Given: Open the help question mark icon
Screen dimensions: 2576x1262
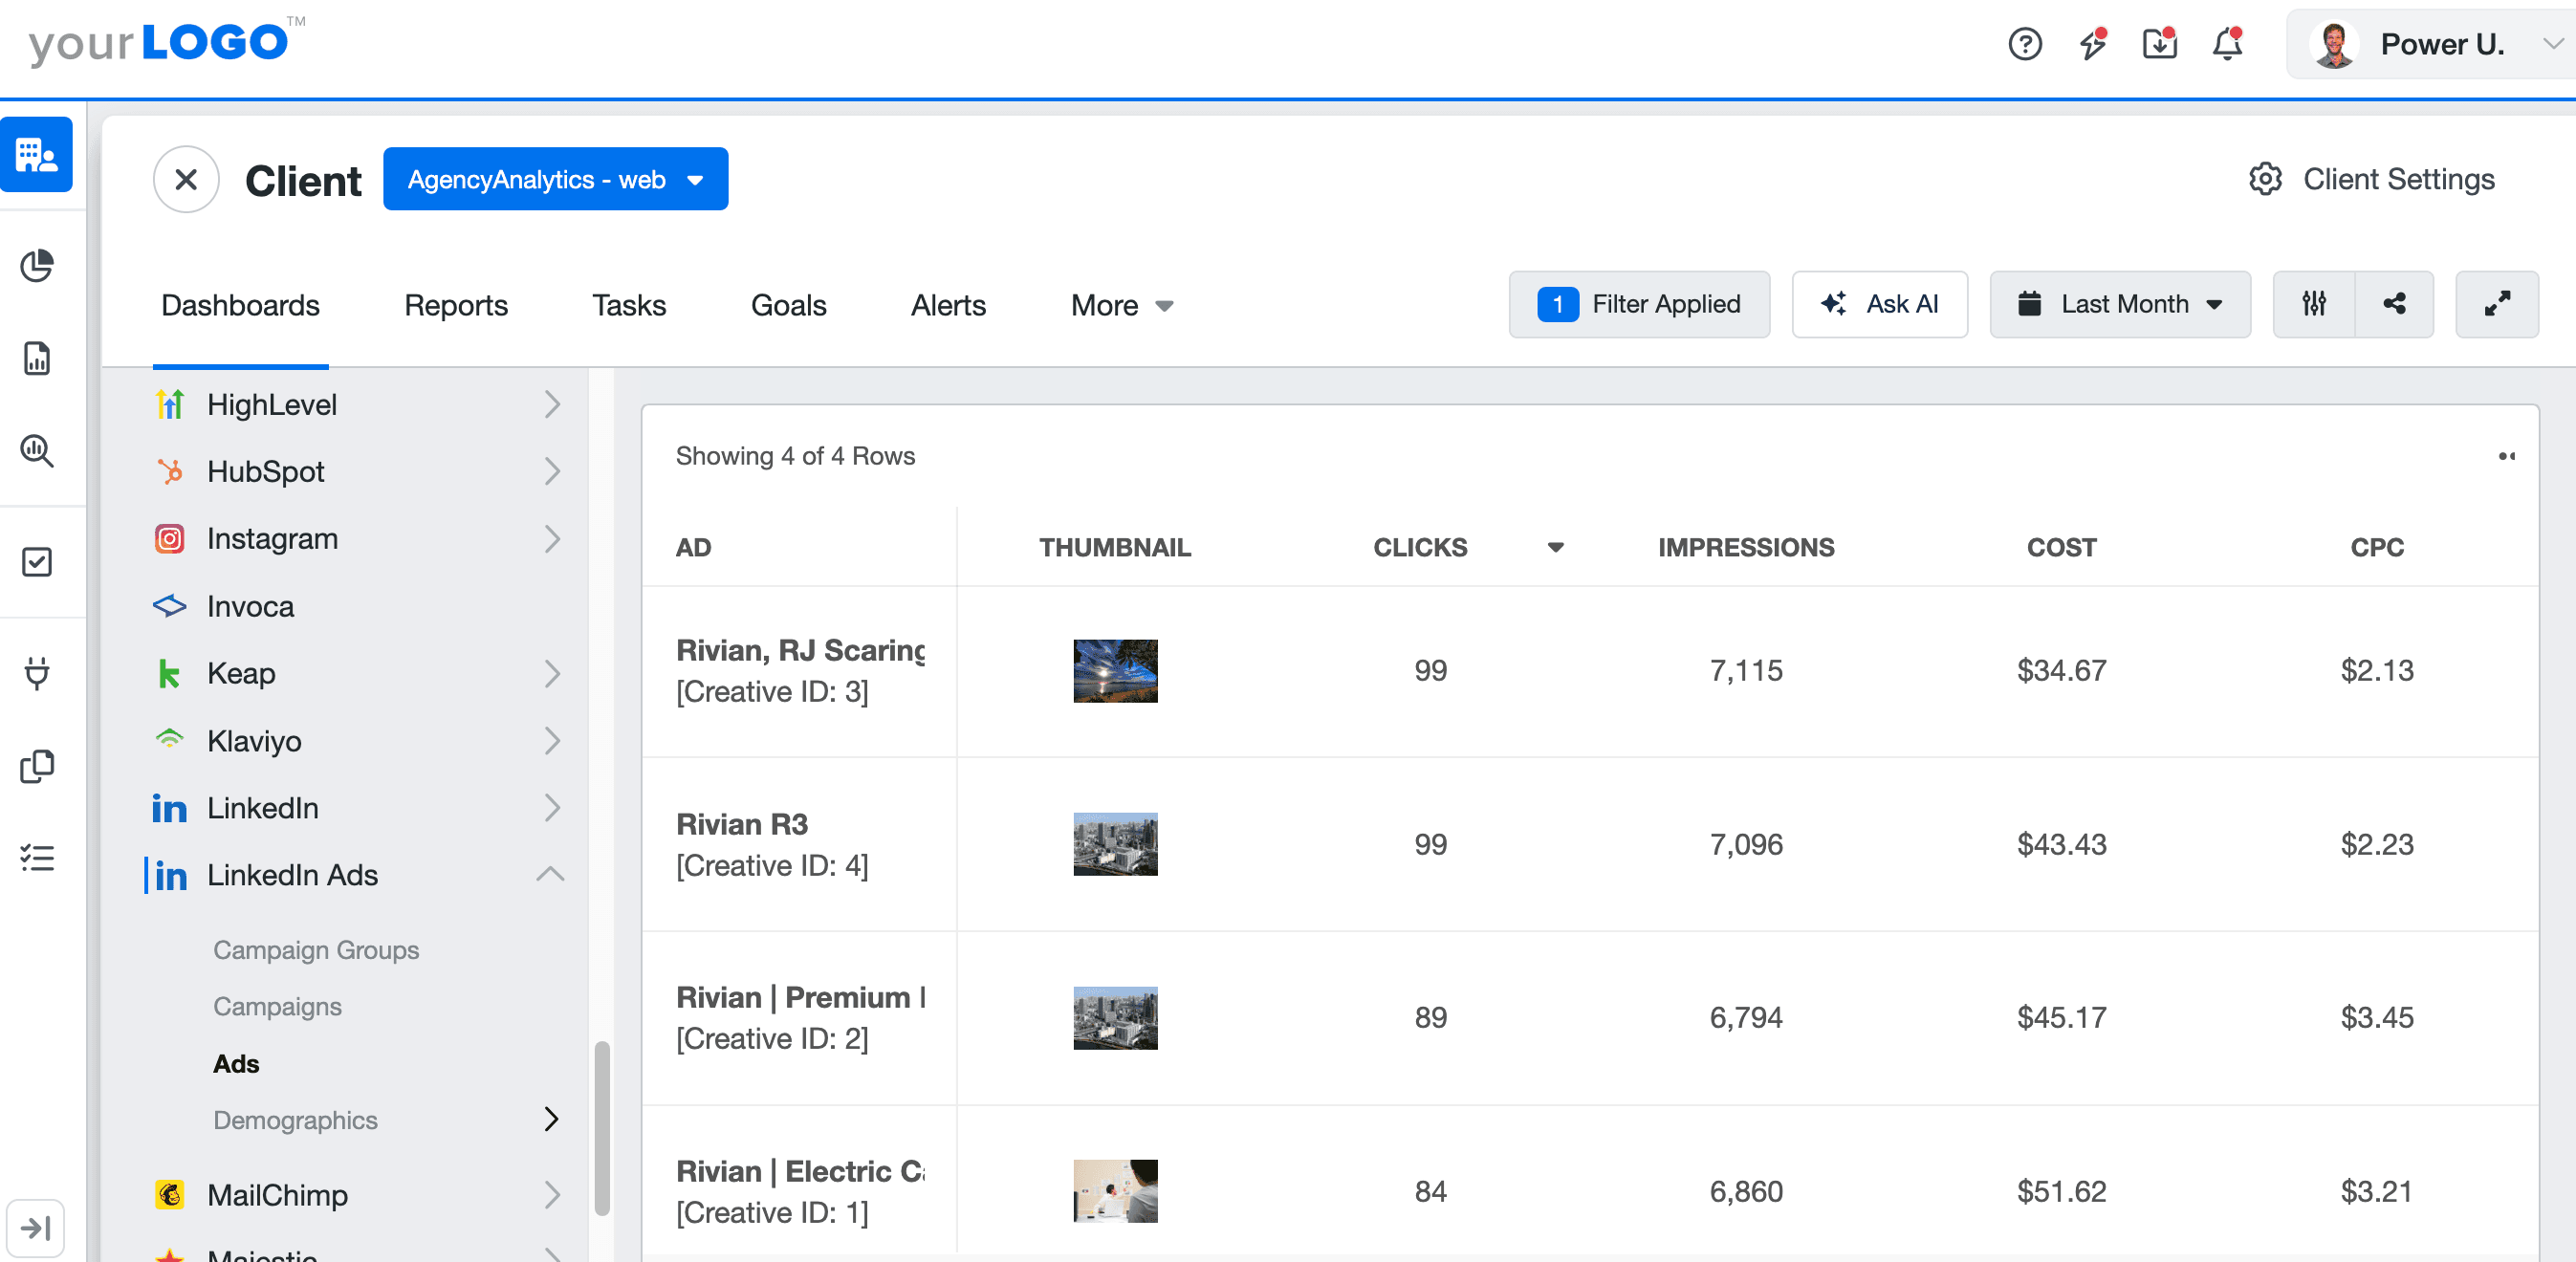Looking at the screenshot, I should click(x=2025, y=44).
